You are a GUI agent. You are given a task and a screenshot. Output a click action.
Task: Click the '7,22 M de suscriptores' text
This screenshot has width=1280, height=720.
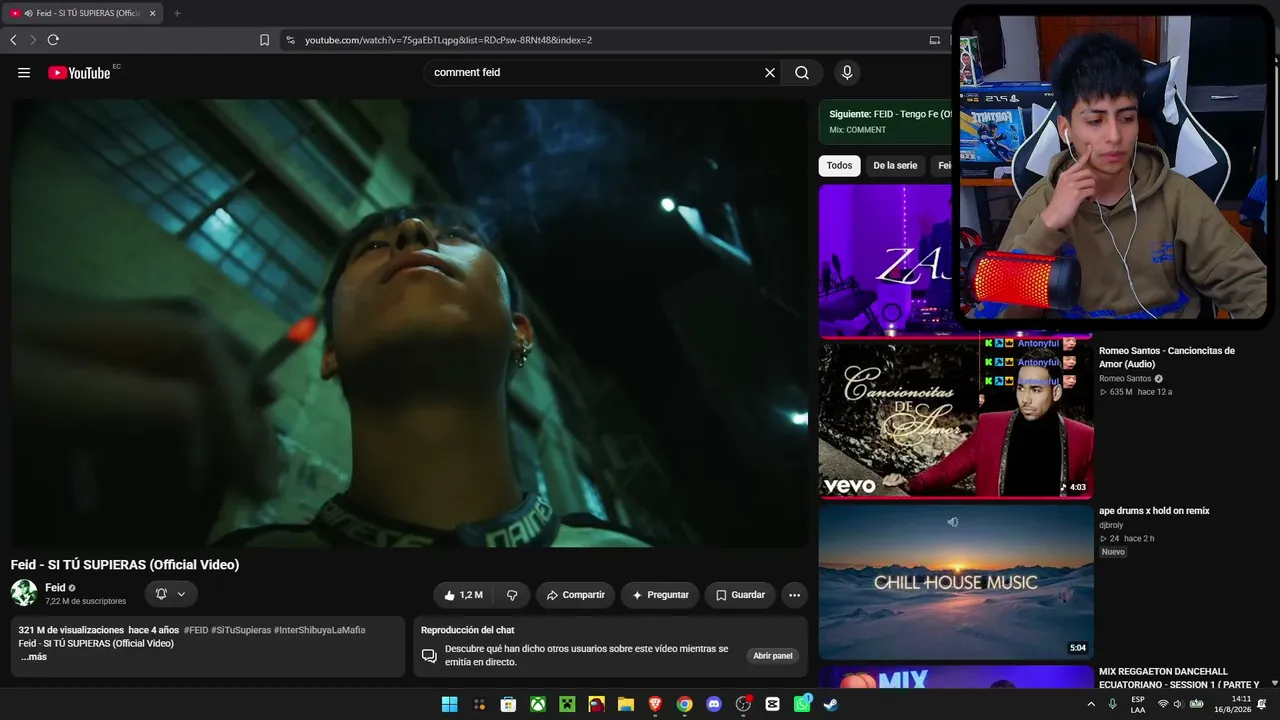(86, 602)
